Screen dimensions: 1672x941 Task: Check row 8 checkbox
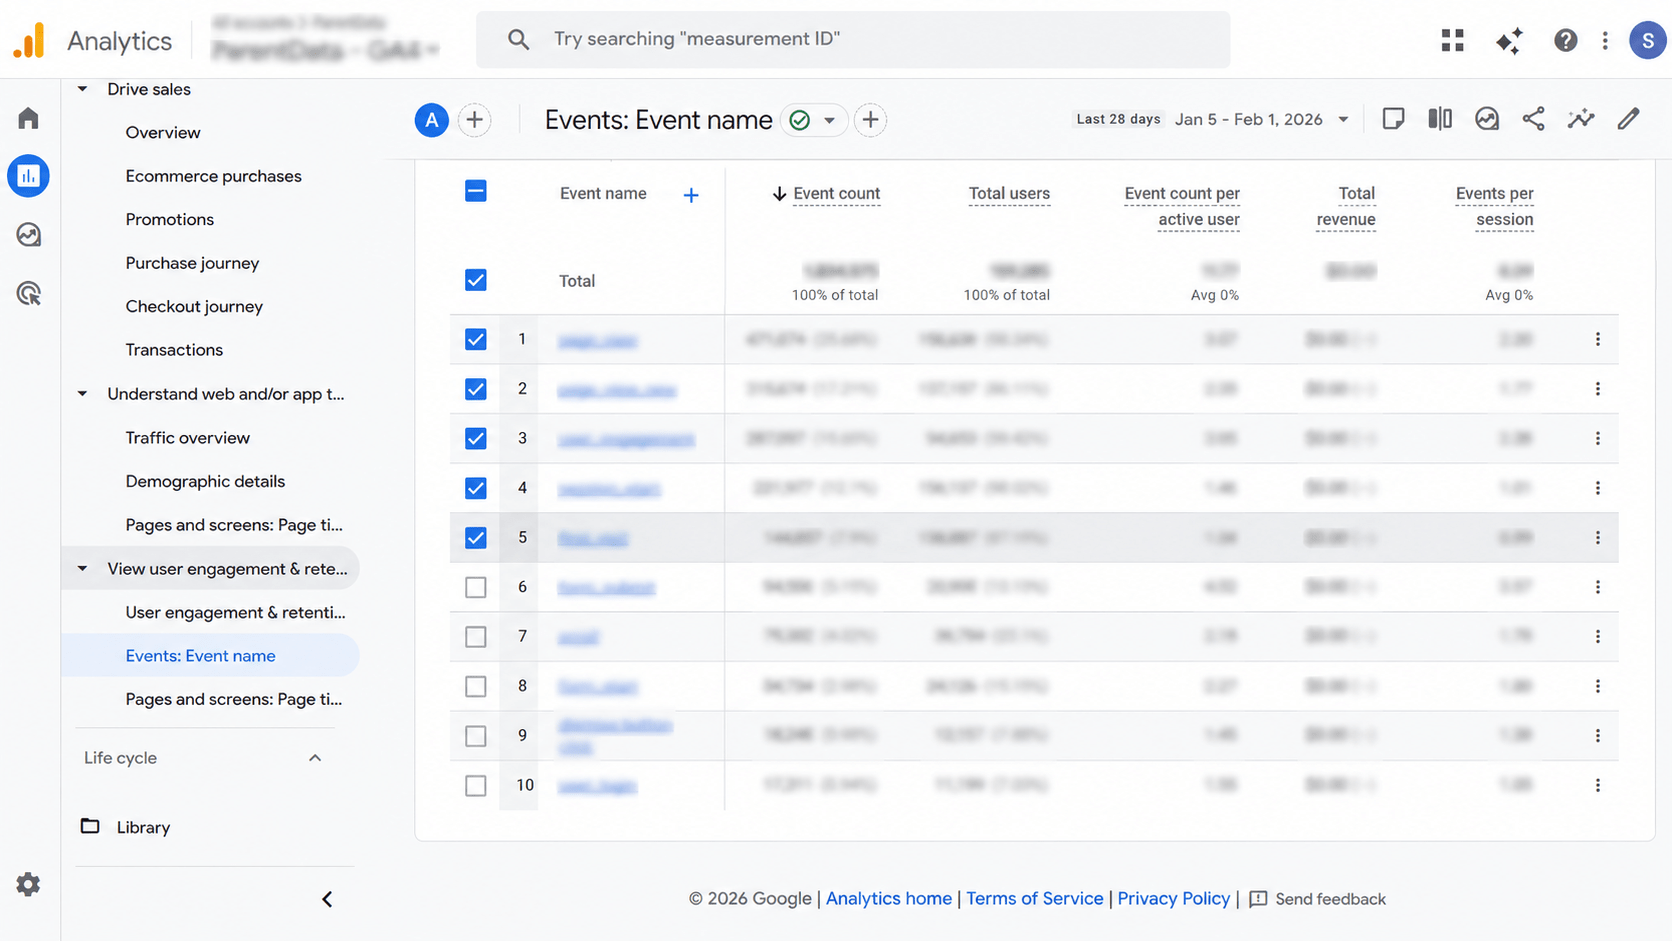click(476, 686)
